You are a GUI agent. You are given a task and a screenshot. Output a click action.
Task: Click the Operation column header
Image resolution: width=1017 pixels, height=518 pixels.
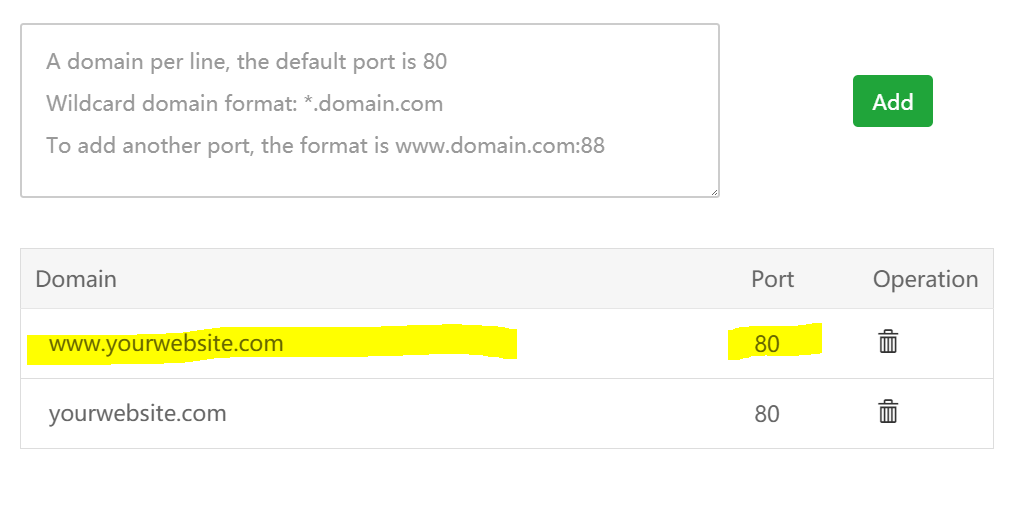pyautogui.click(x=925, y=279)
